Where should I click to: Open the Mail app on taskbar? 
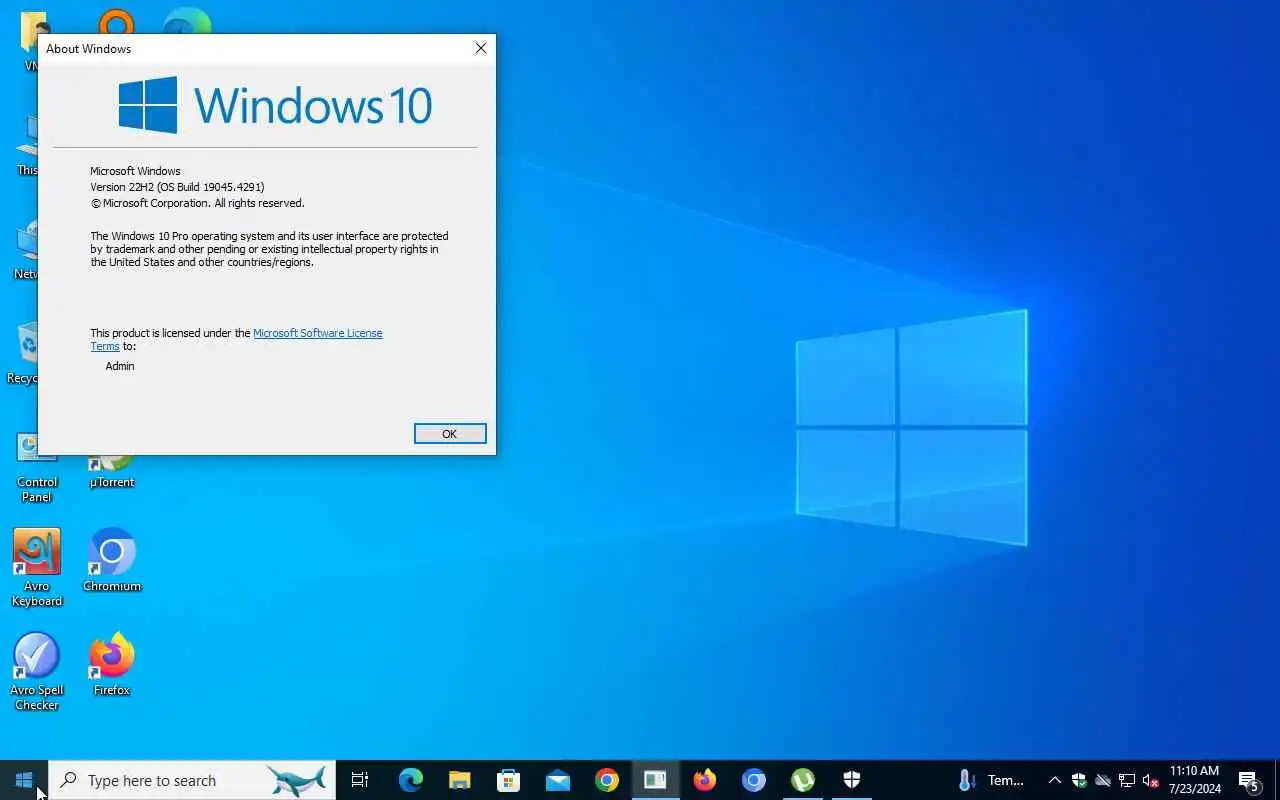[x=557, y=780]
